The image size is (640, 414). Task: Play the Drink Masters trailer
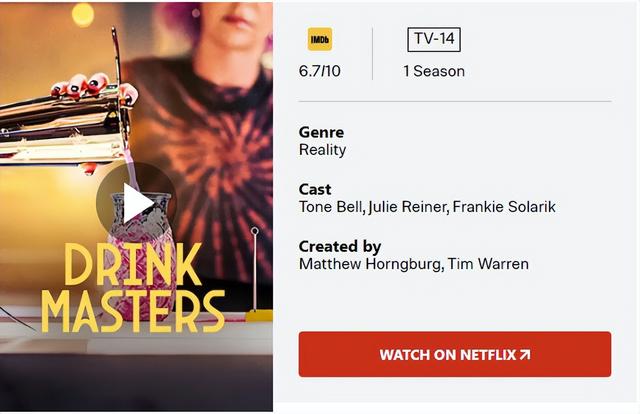[x=136, y=203]
